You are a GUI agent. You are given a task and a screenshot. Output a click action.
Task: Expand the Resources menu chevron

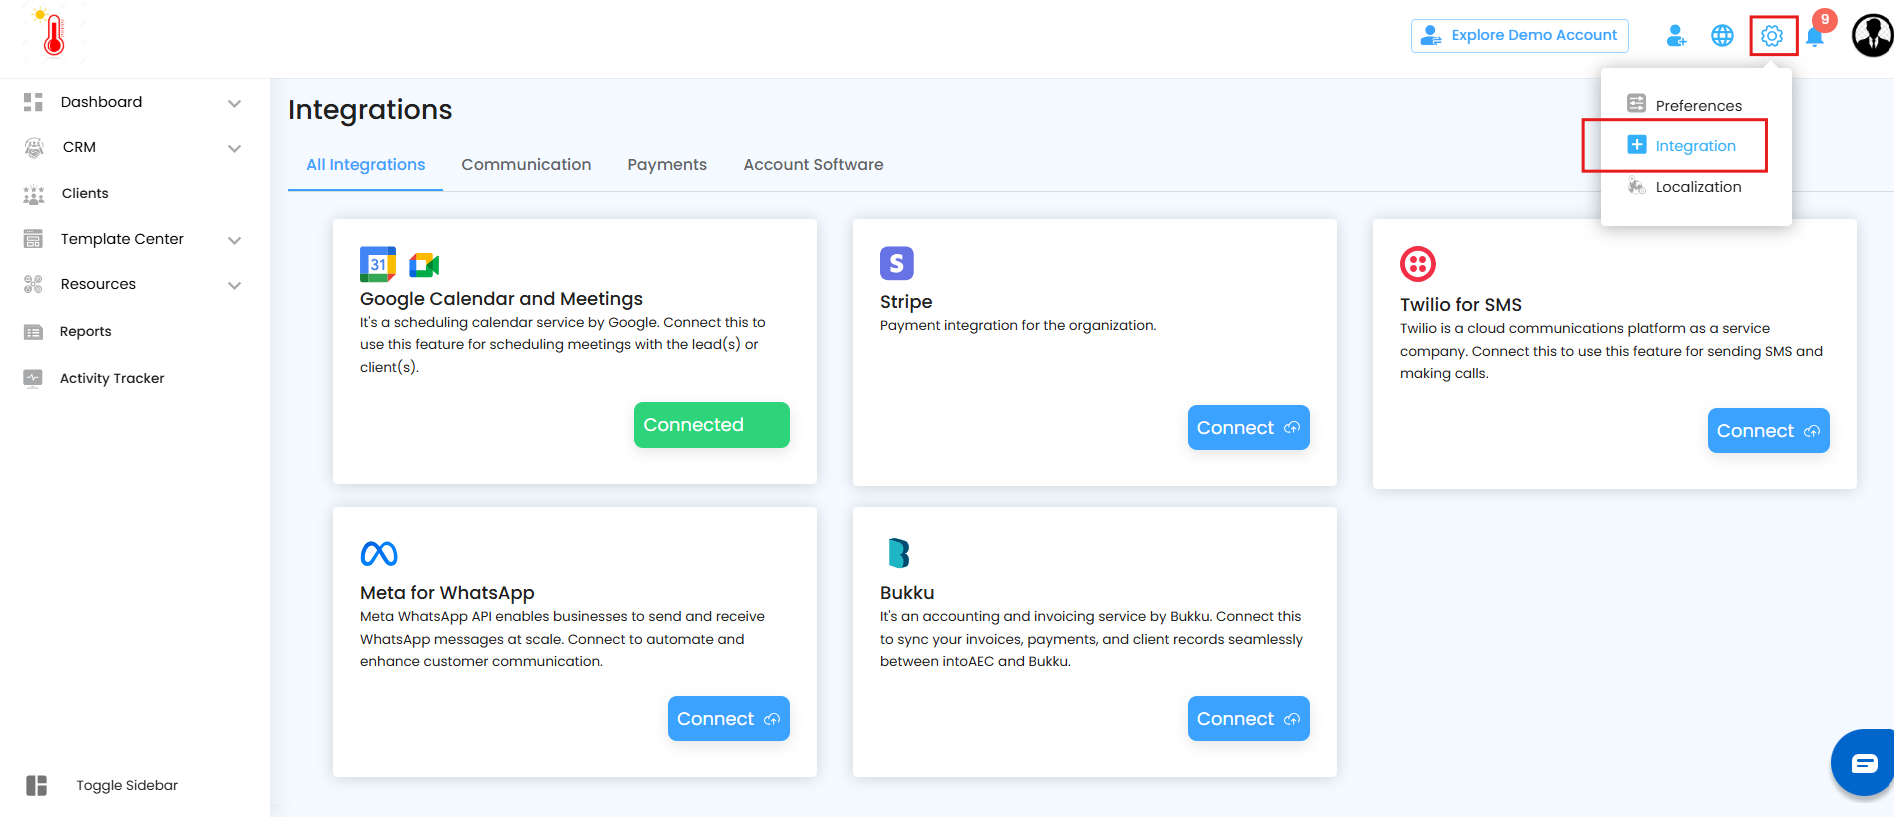234,285
